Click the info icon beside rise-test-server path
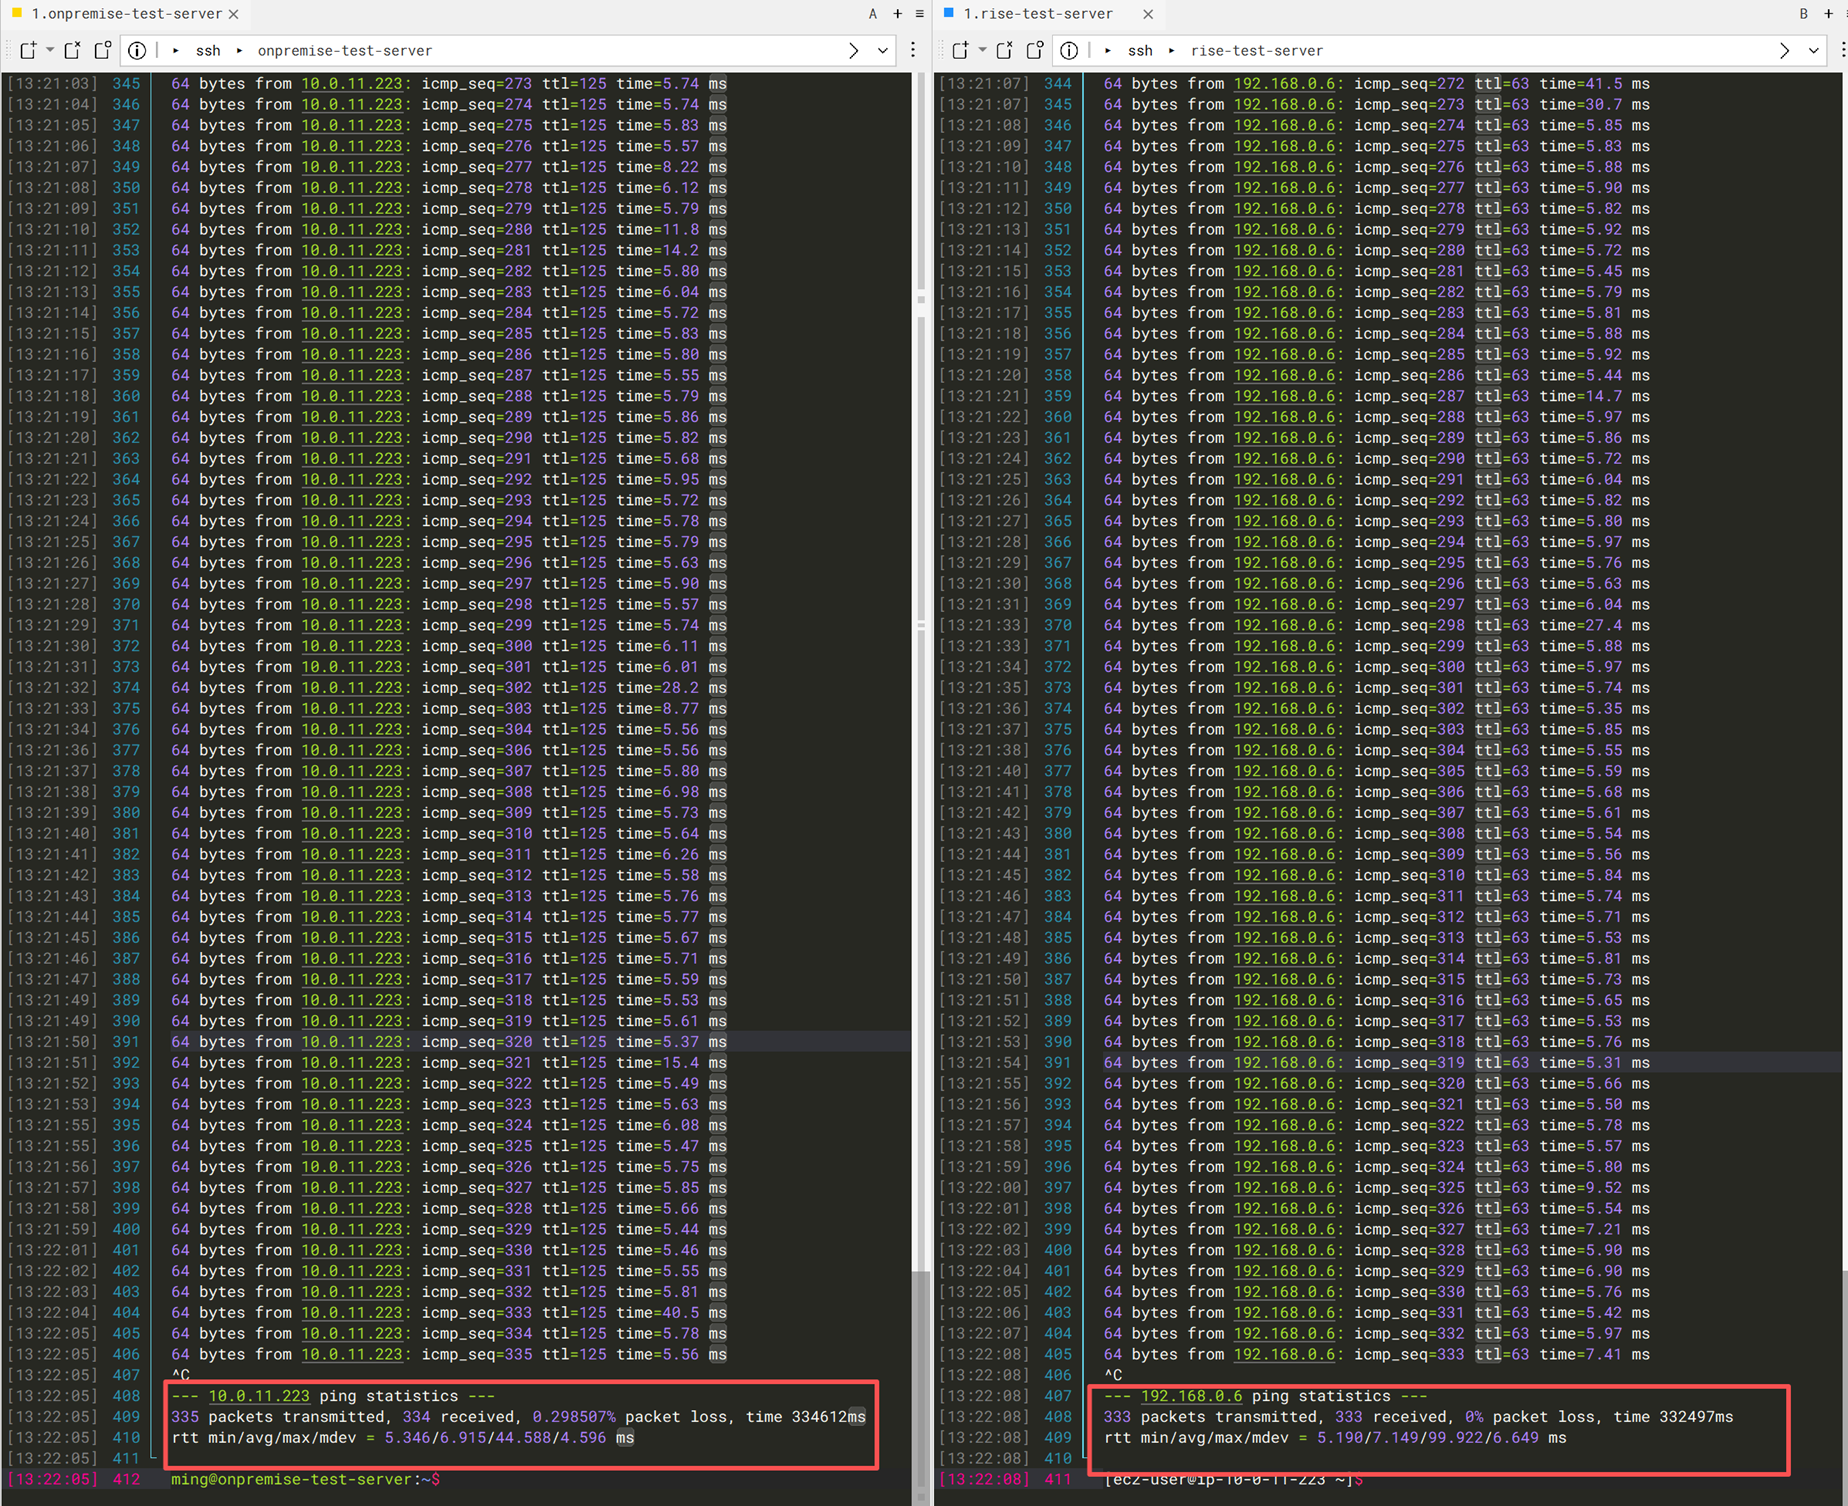Image resolution: width=1848 pixels, height=1506 pixels. point(1069,50)
